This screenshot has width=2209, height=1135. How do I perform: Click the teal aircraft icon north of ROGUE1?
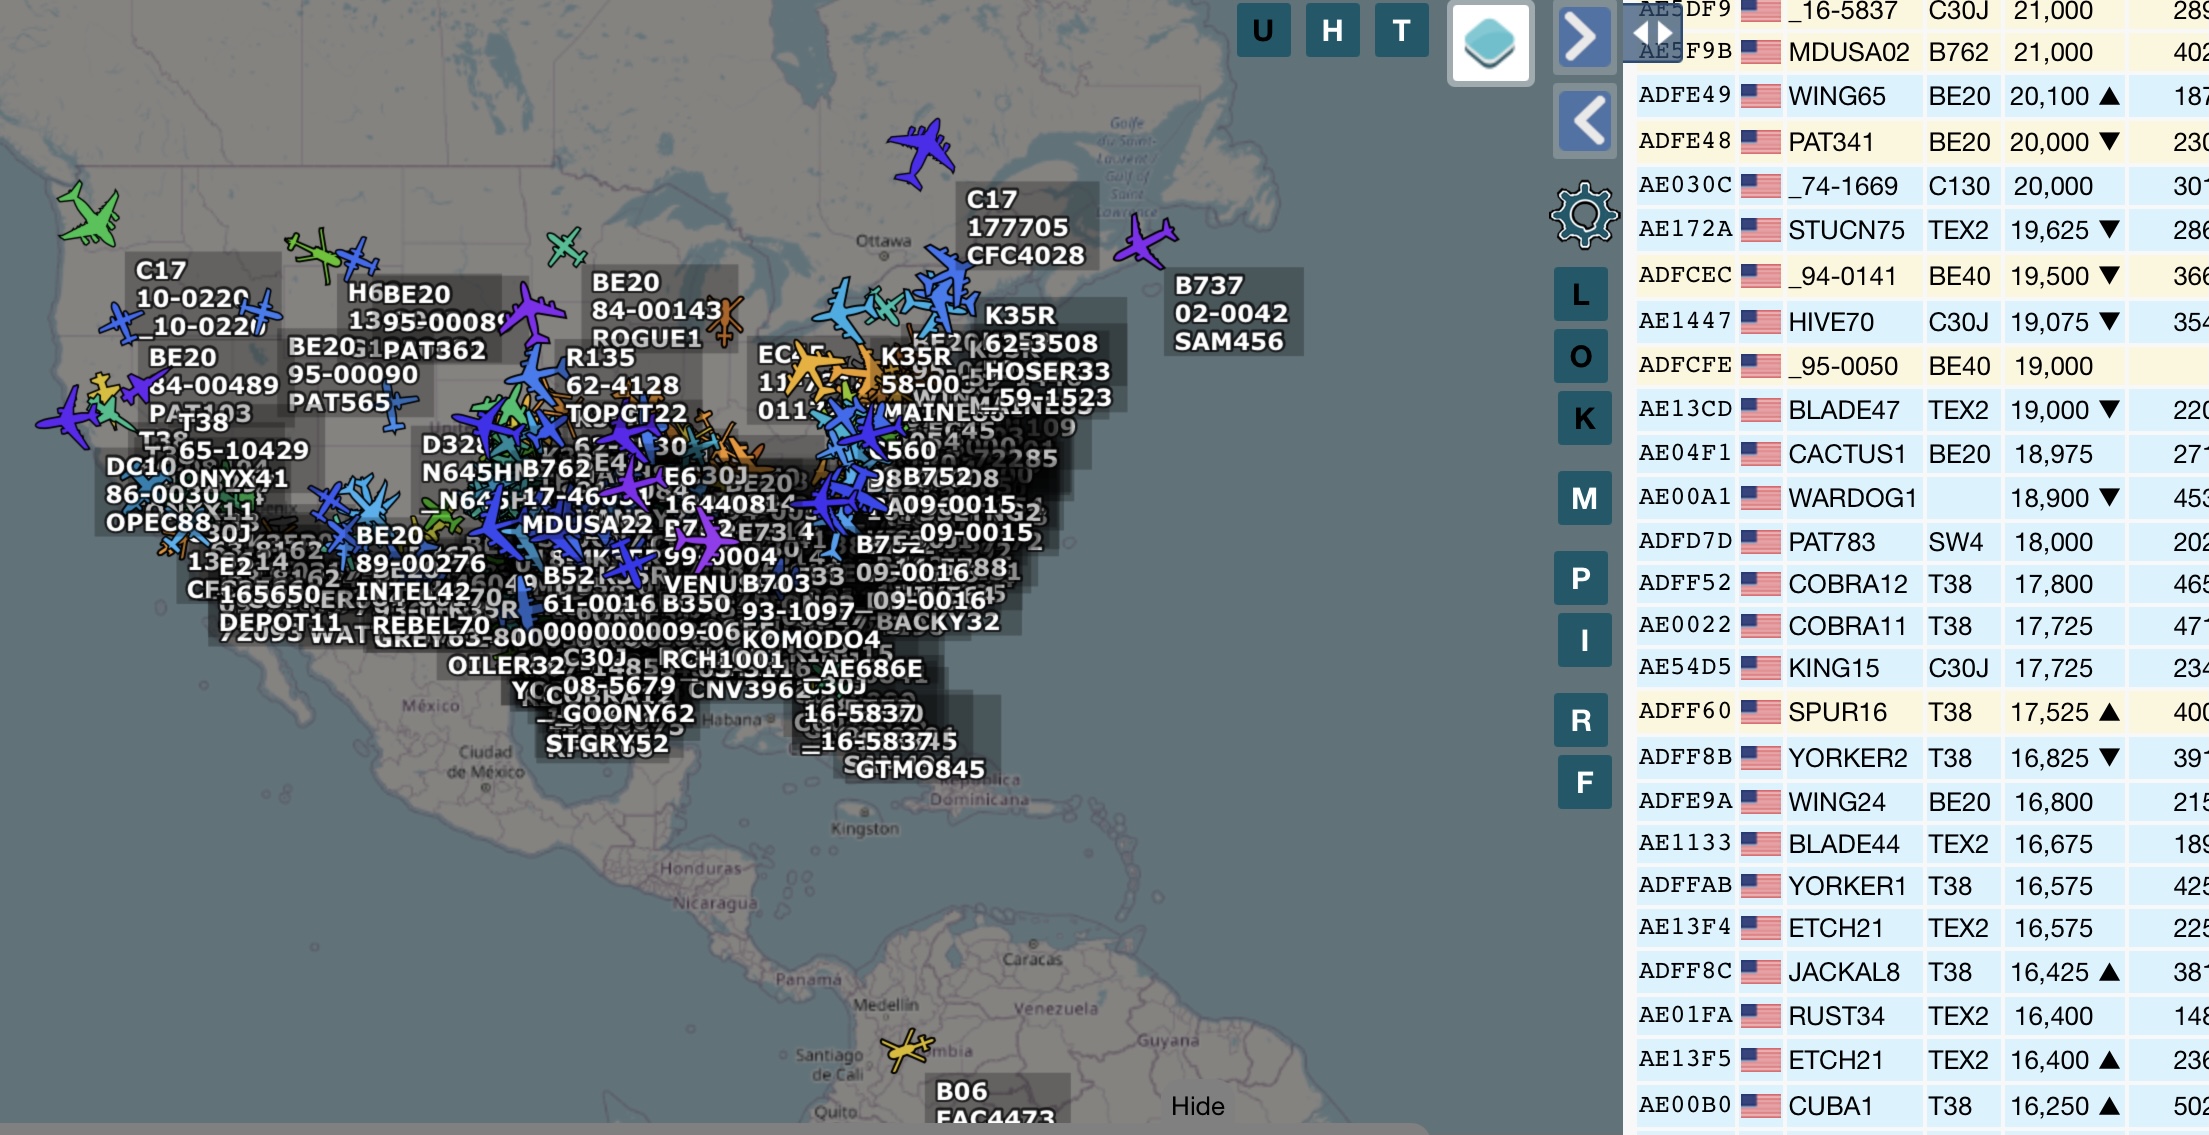coord(567,247)
